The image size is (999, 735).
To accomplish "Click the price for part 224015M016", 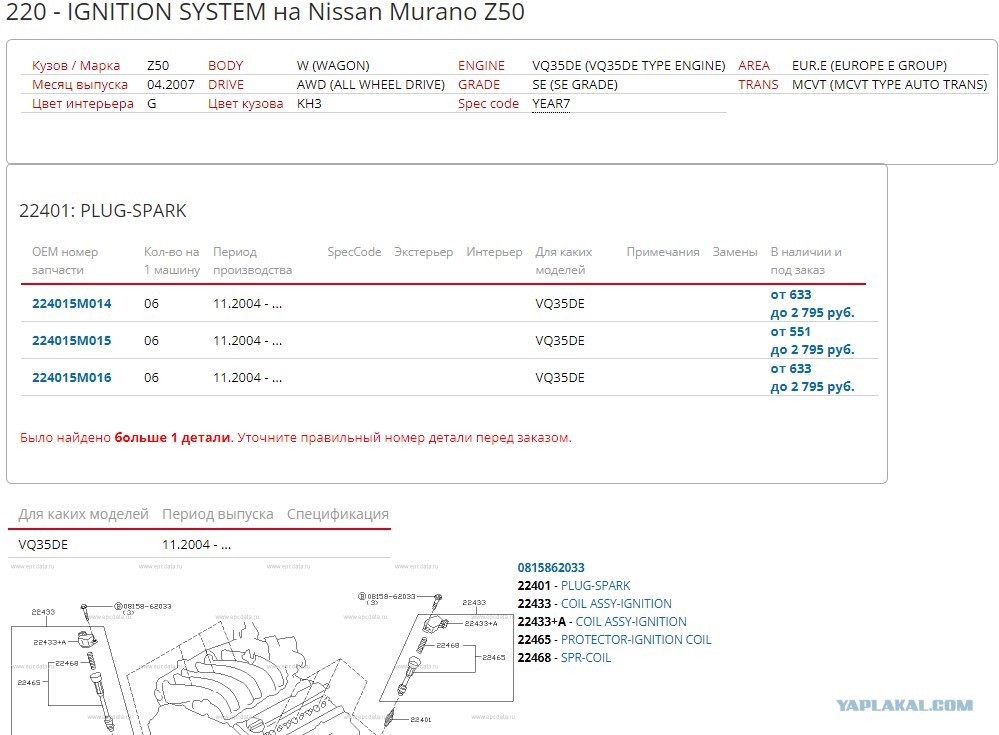I will tap(812, 378).
